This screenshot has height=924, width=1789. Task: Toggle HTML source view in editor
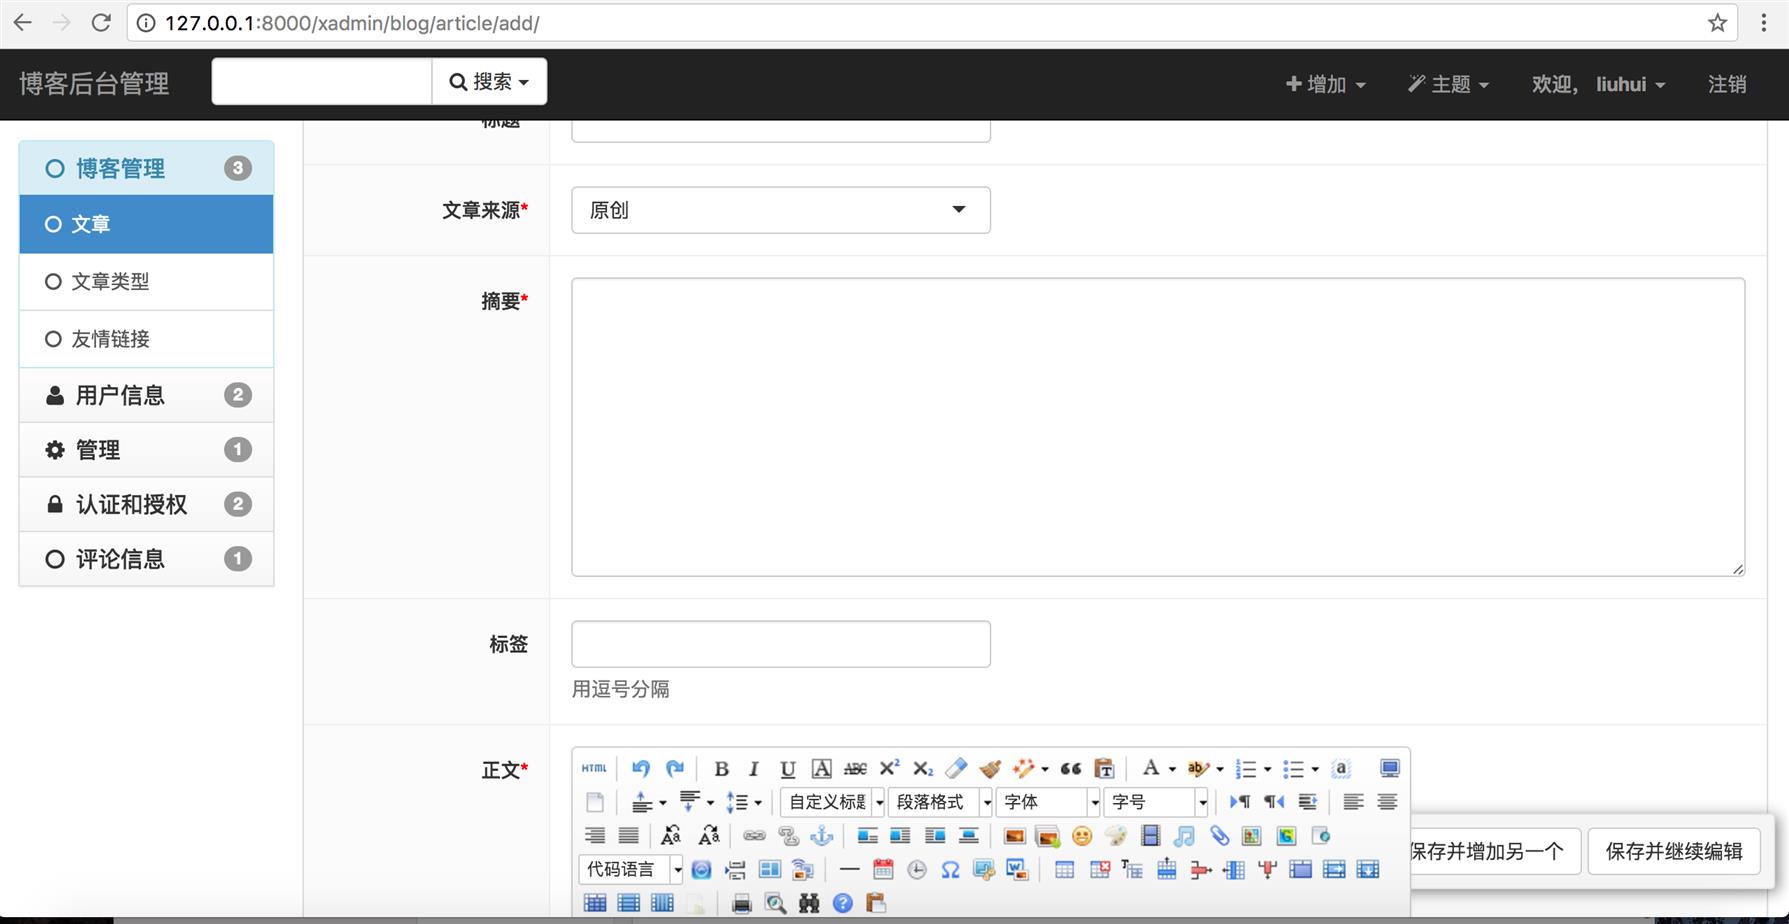click(x=594, y=768)
